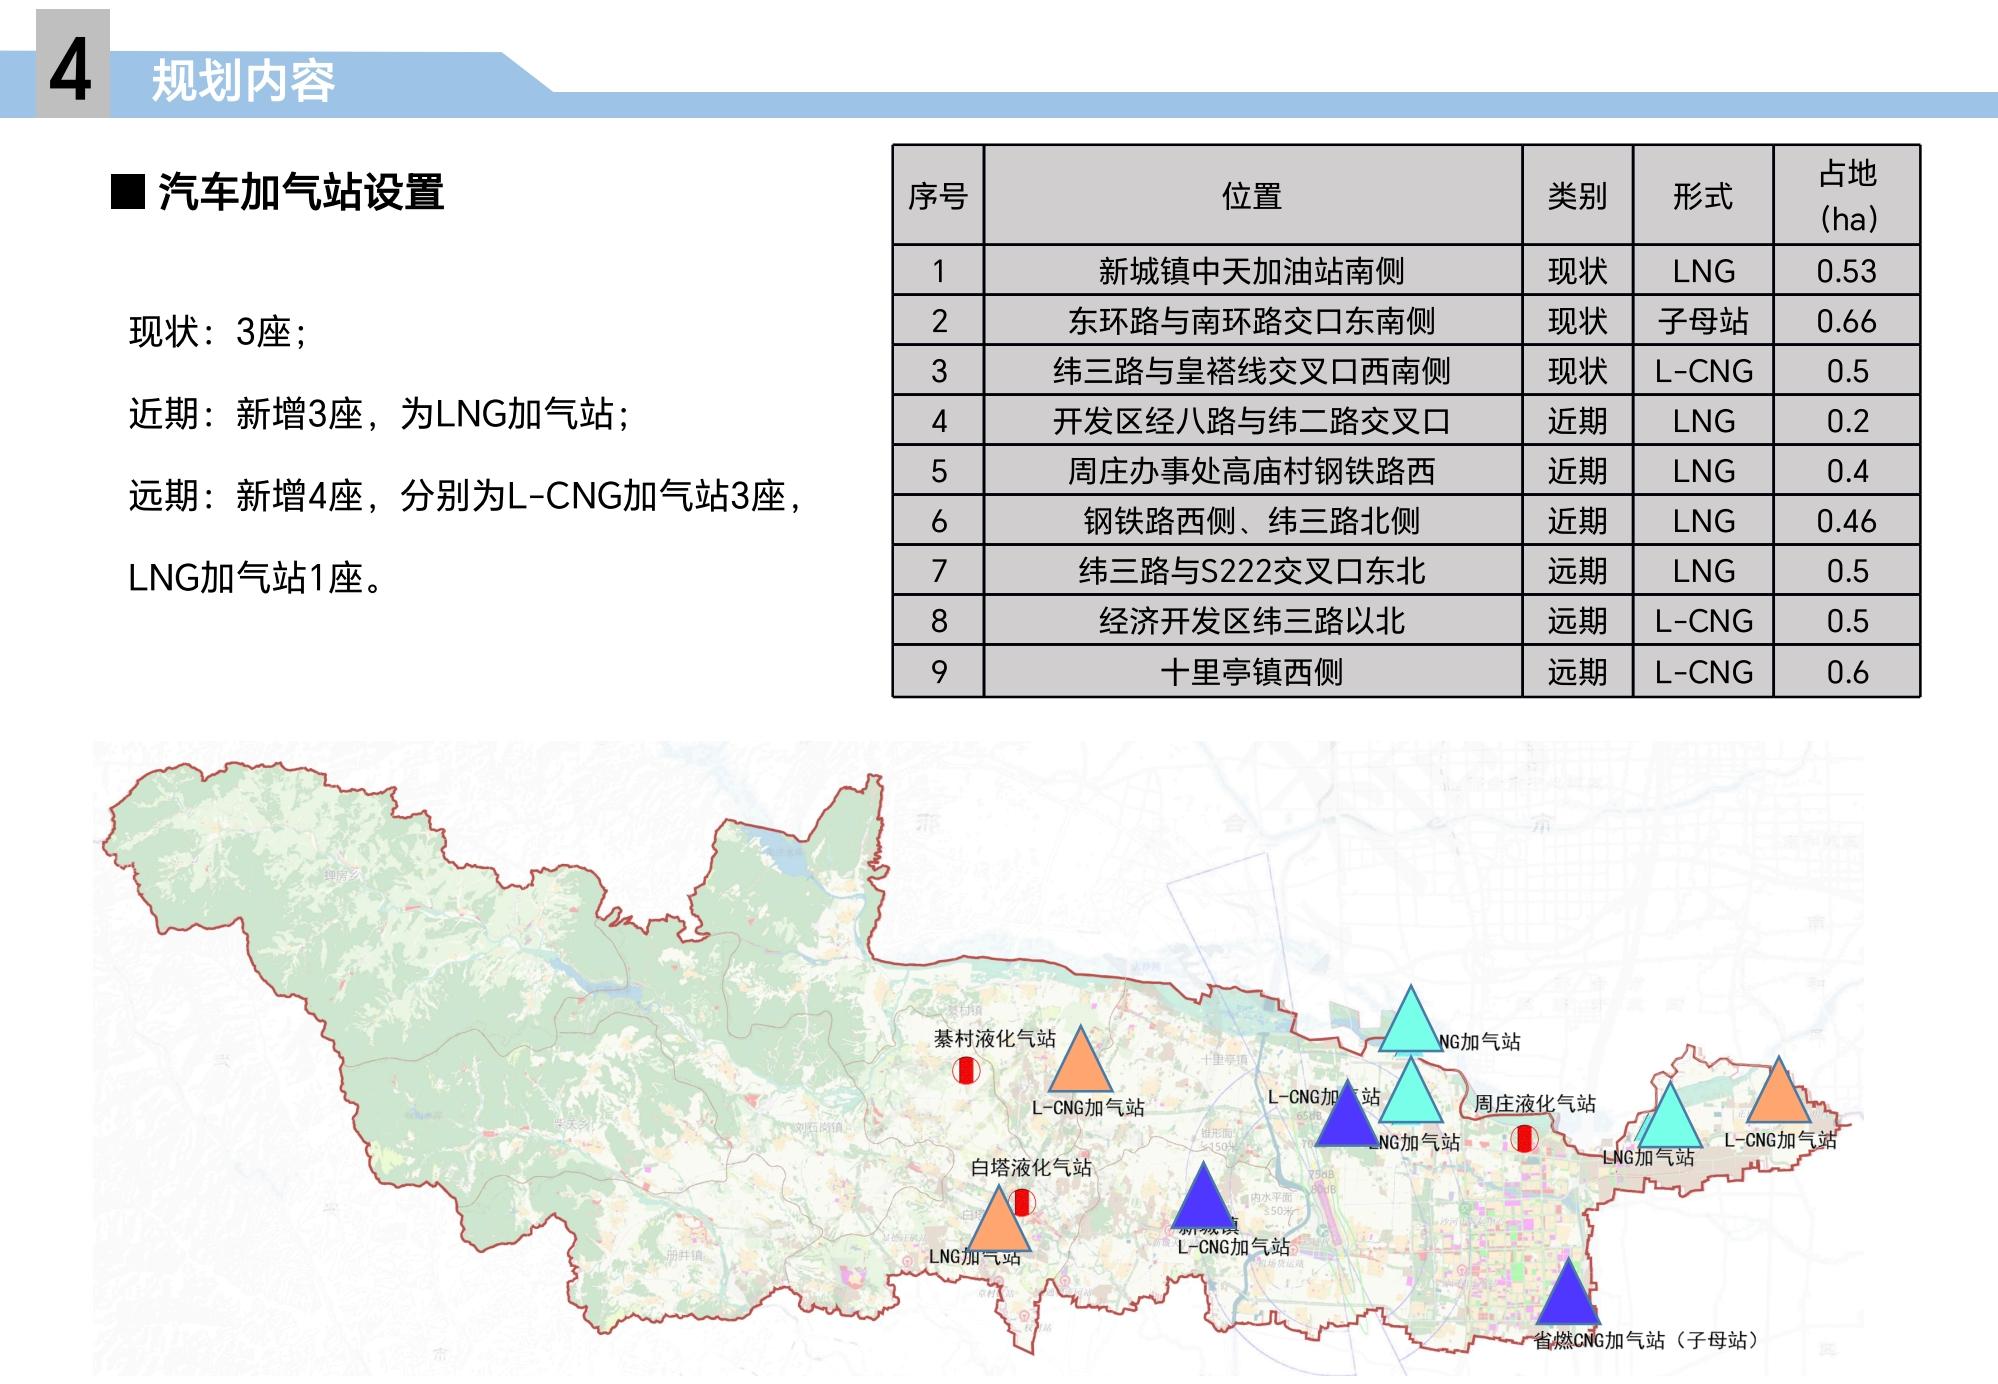This screenshot has height=1384, width=1998.
Task: Select the blue triangle above 省燃CNG加气站（子母站）
Action: click(x=1568, y=1292)
